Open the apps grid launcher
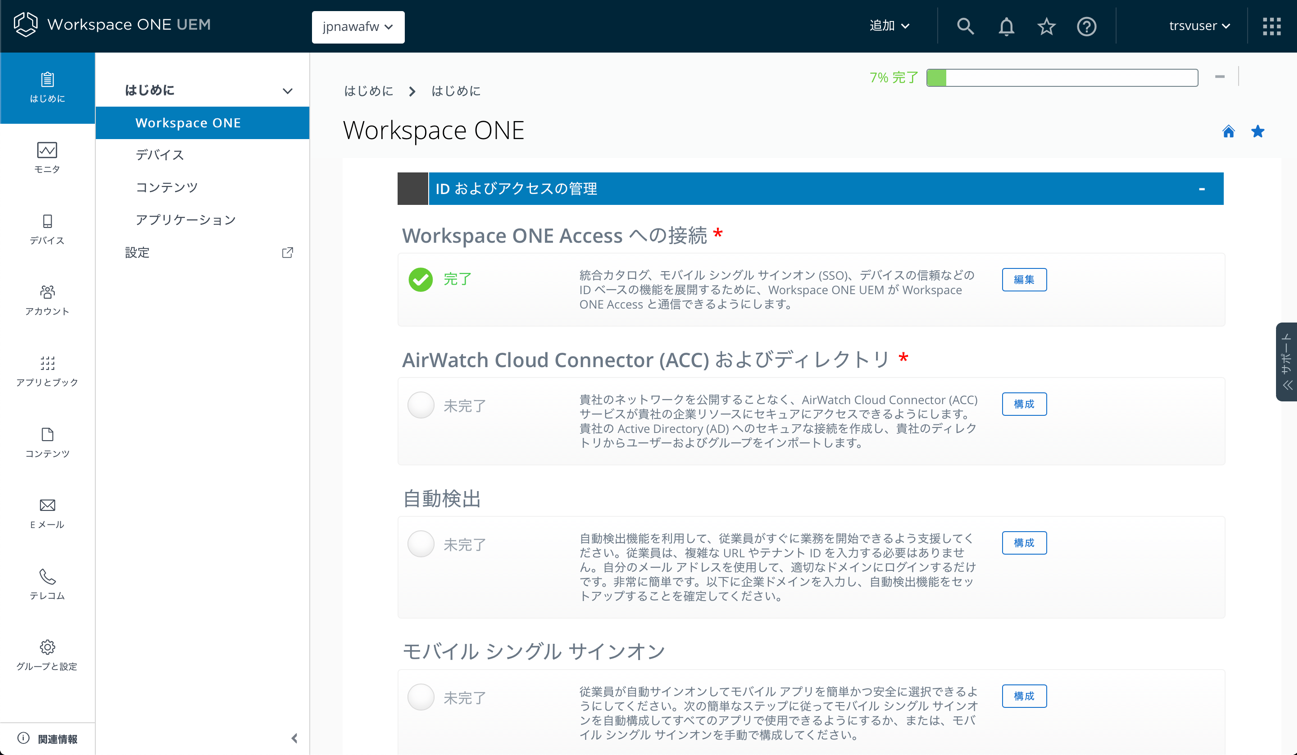This screenshot has width=1297, height=755. click(1272, 27)
